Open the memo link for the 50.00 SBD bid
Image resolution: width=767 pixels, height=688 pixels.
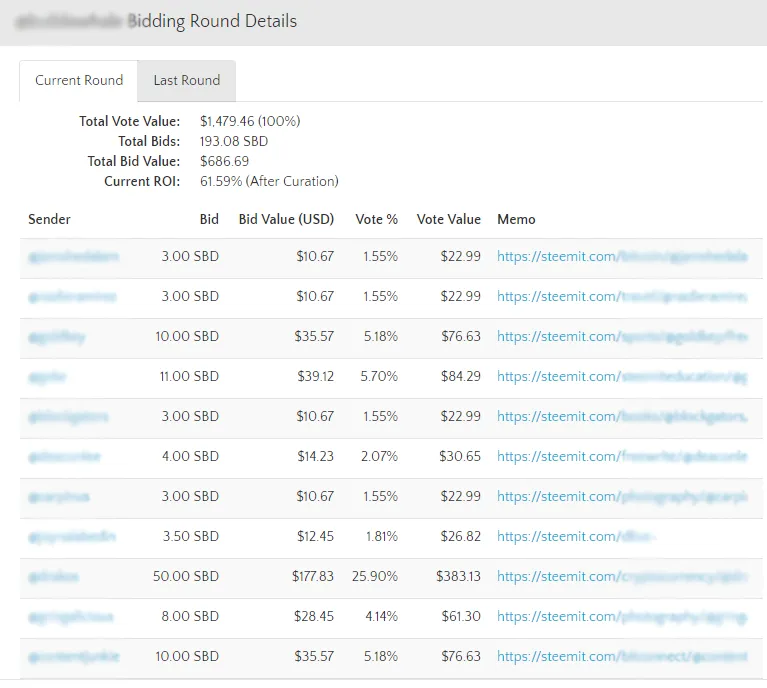click(622, 576)
